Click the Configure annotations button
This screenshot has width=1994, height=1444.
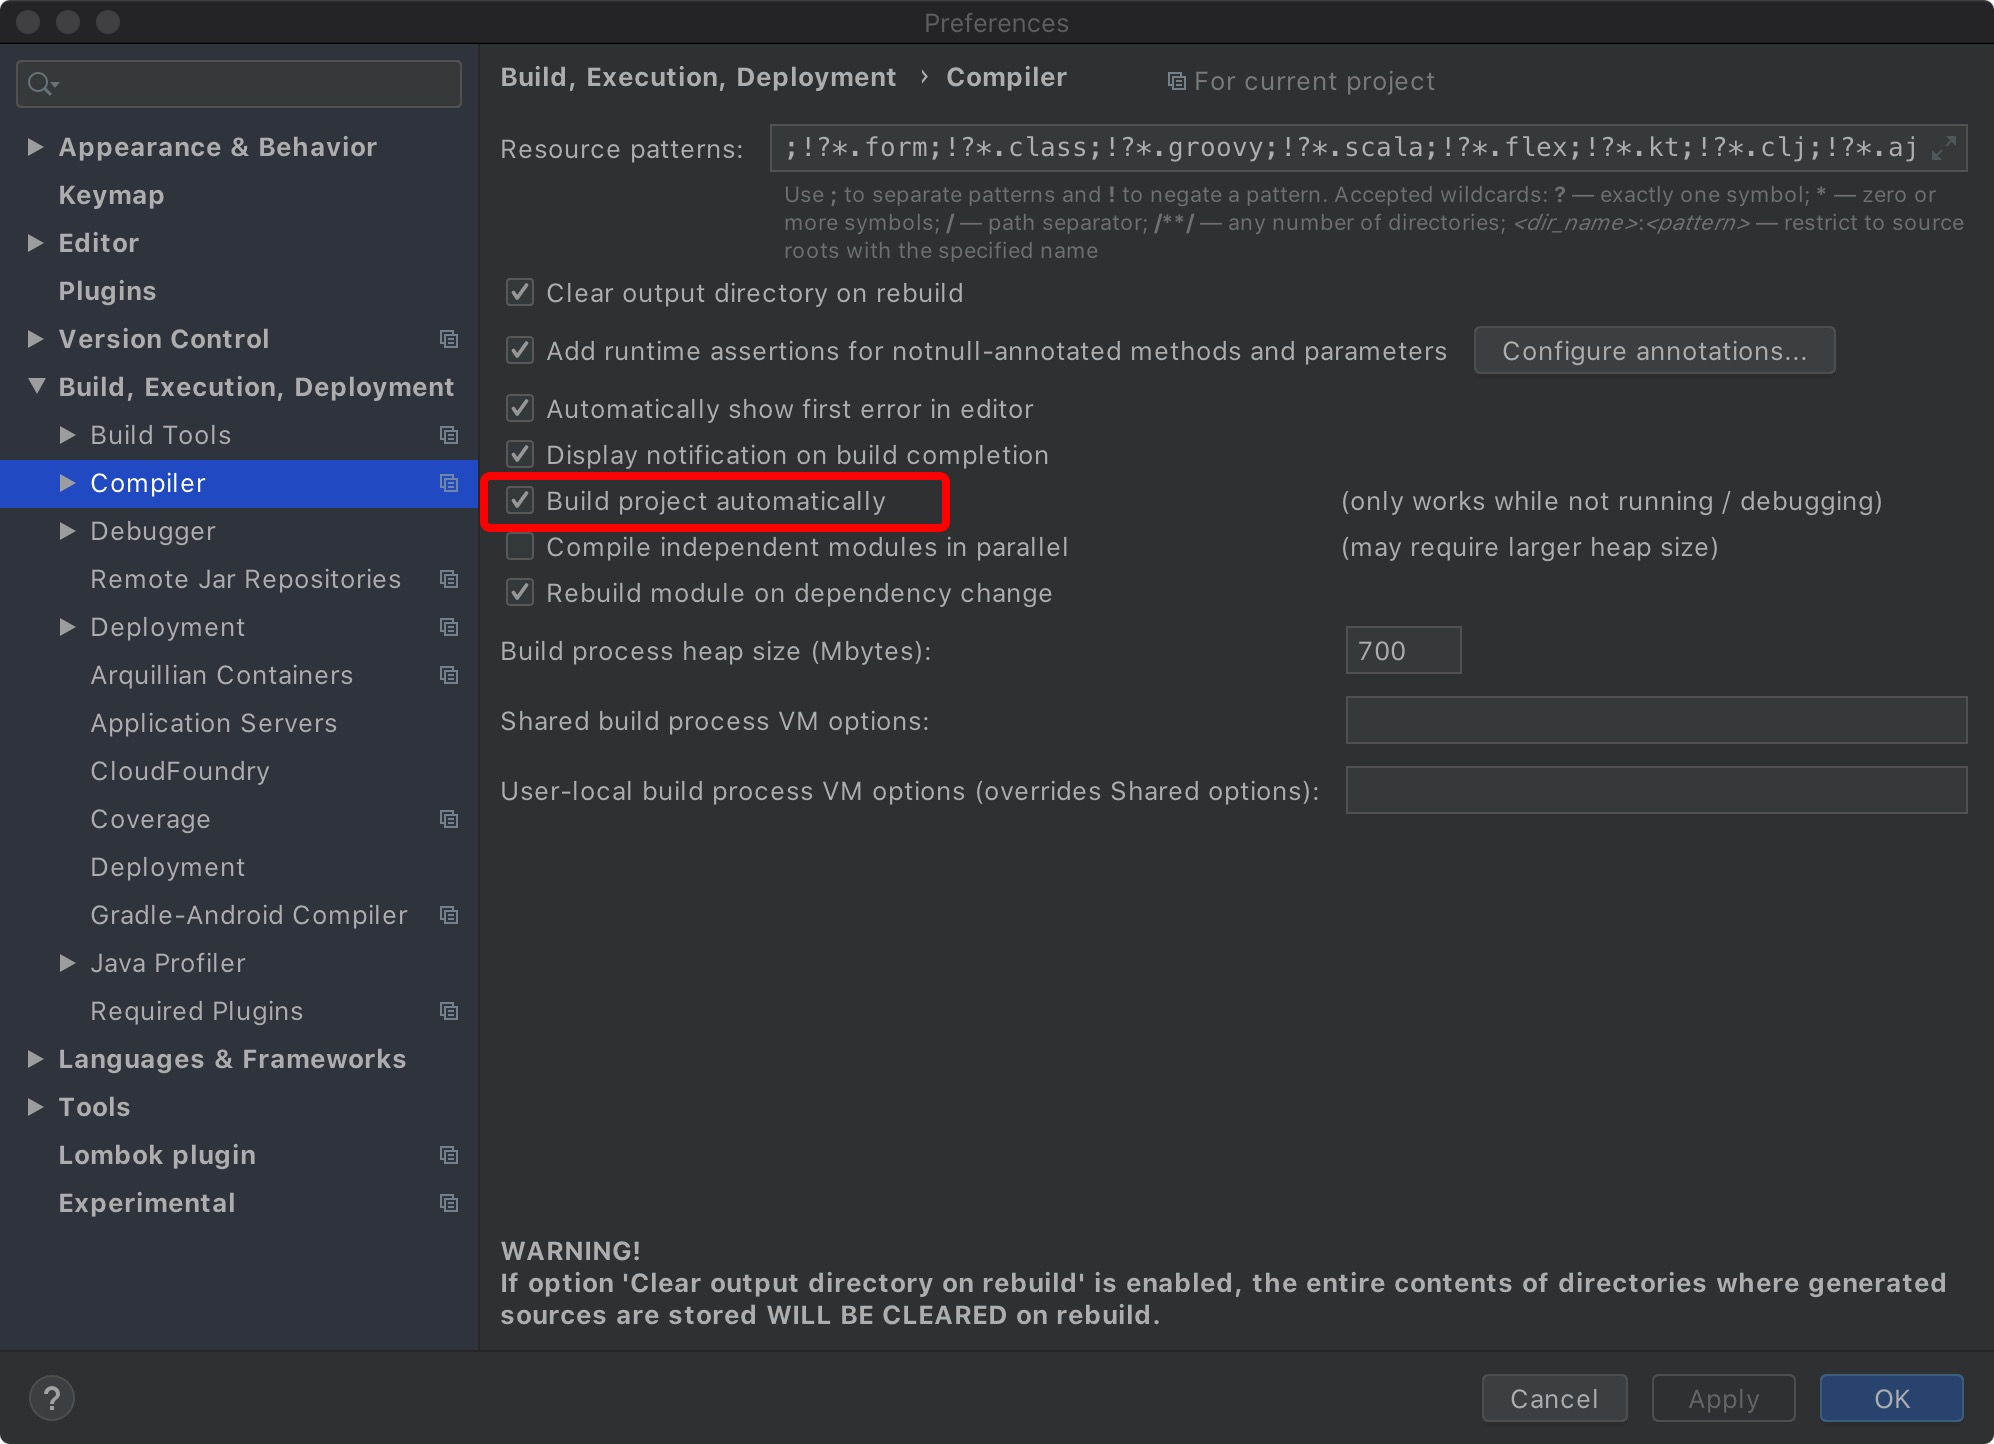pos(1654,351)
